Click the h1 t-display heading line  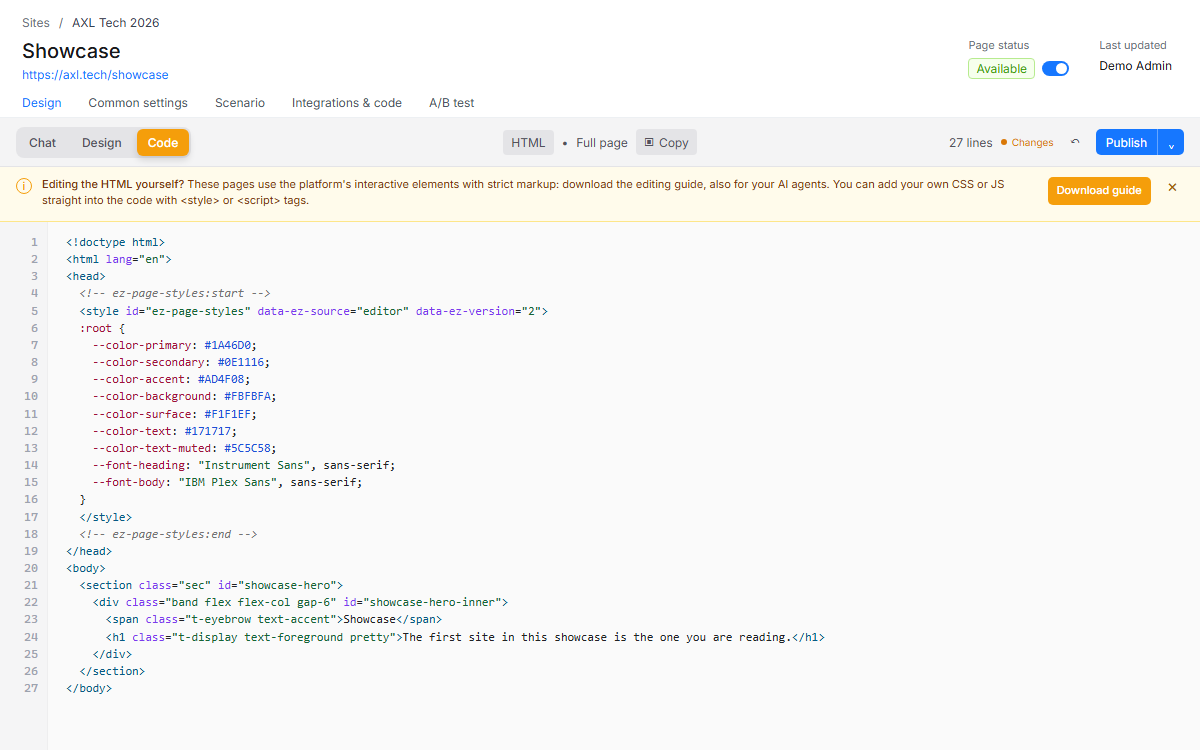click(465, 637)
